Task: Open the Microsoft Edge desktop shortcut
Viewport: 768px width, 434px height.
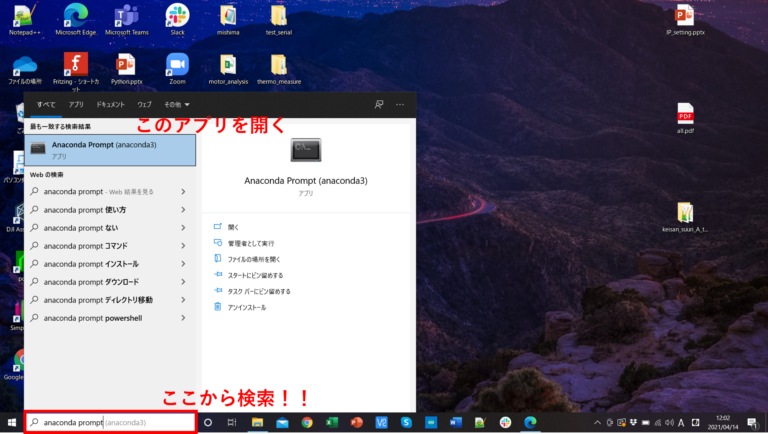Action: coord(75,20)
